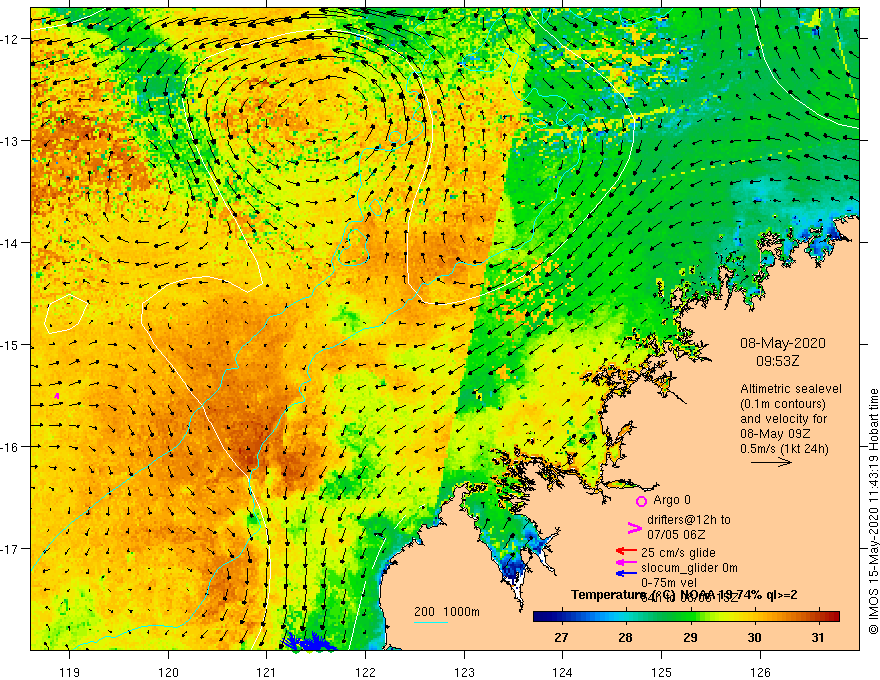
Task: Click the date label 08-May-2020
Action: tap(782, 343)
